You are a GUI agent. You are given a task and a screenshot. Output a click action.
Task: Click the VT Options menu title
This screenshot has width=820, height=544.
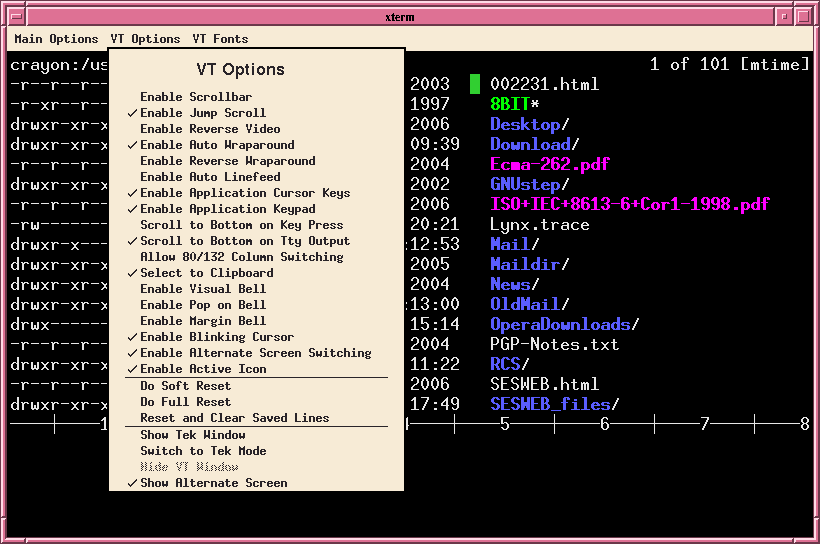145,39
